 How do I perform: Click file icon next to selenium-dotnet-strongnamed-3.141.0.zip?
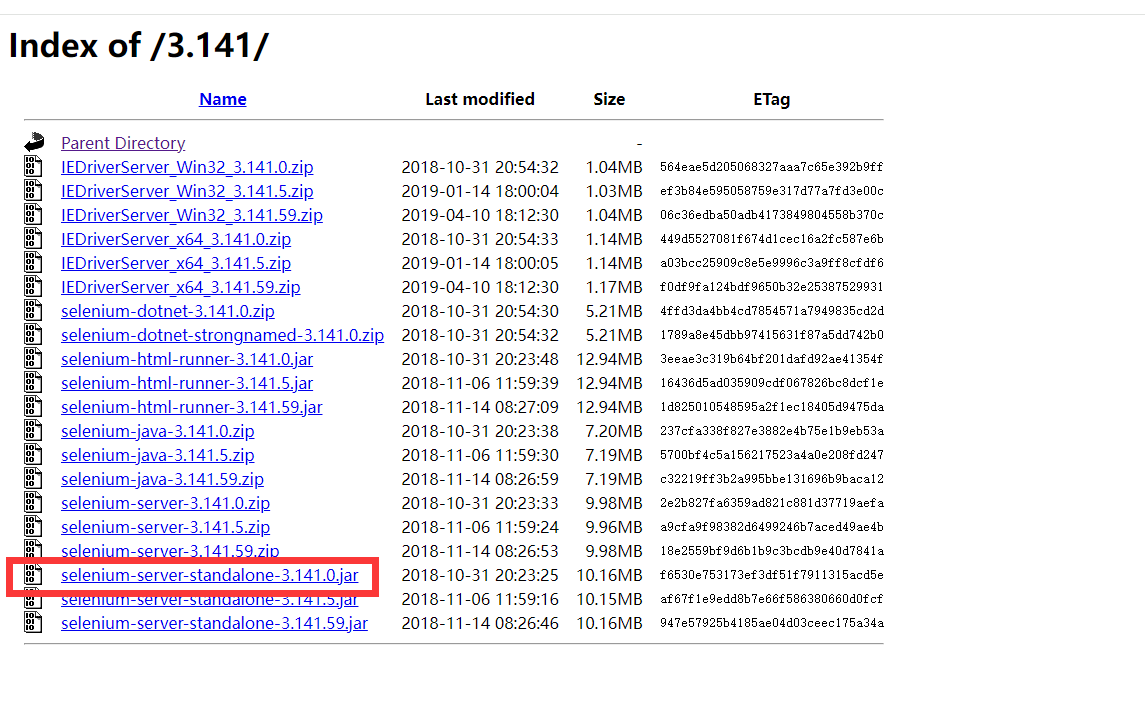pyautogui.click(x=34, y=335)
